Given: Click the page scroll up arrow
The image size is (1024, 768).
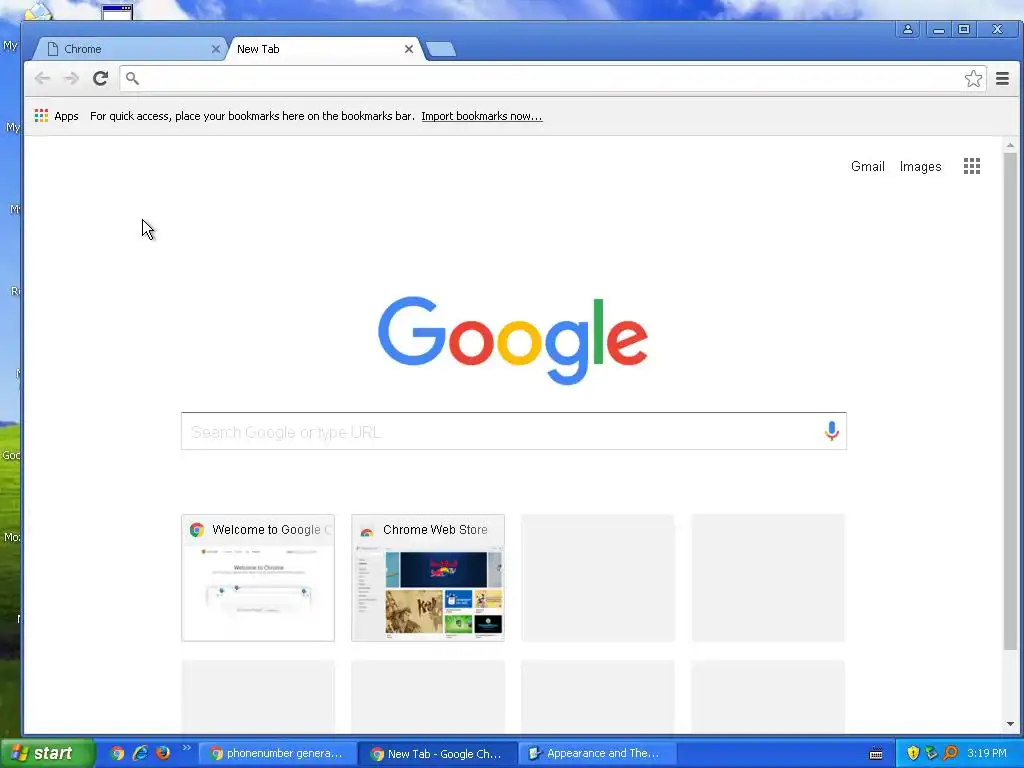Looking at the screenshot, I should (x=1010, y=145).
